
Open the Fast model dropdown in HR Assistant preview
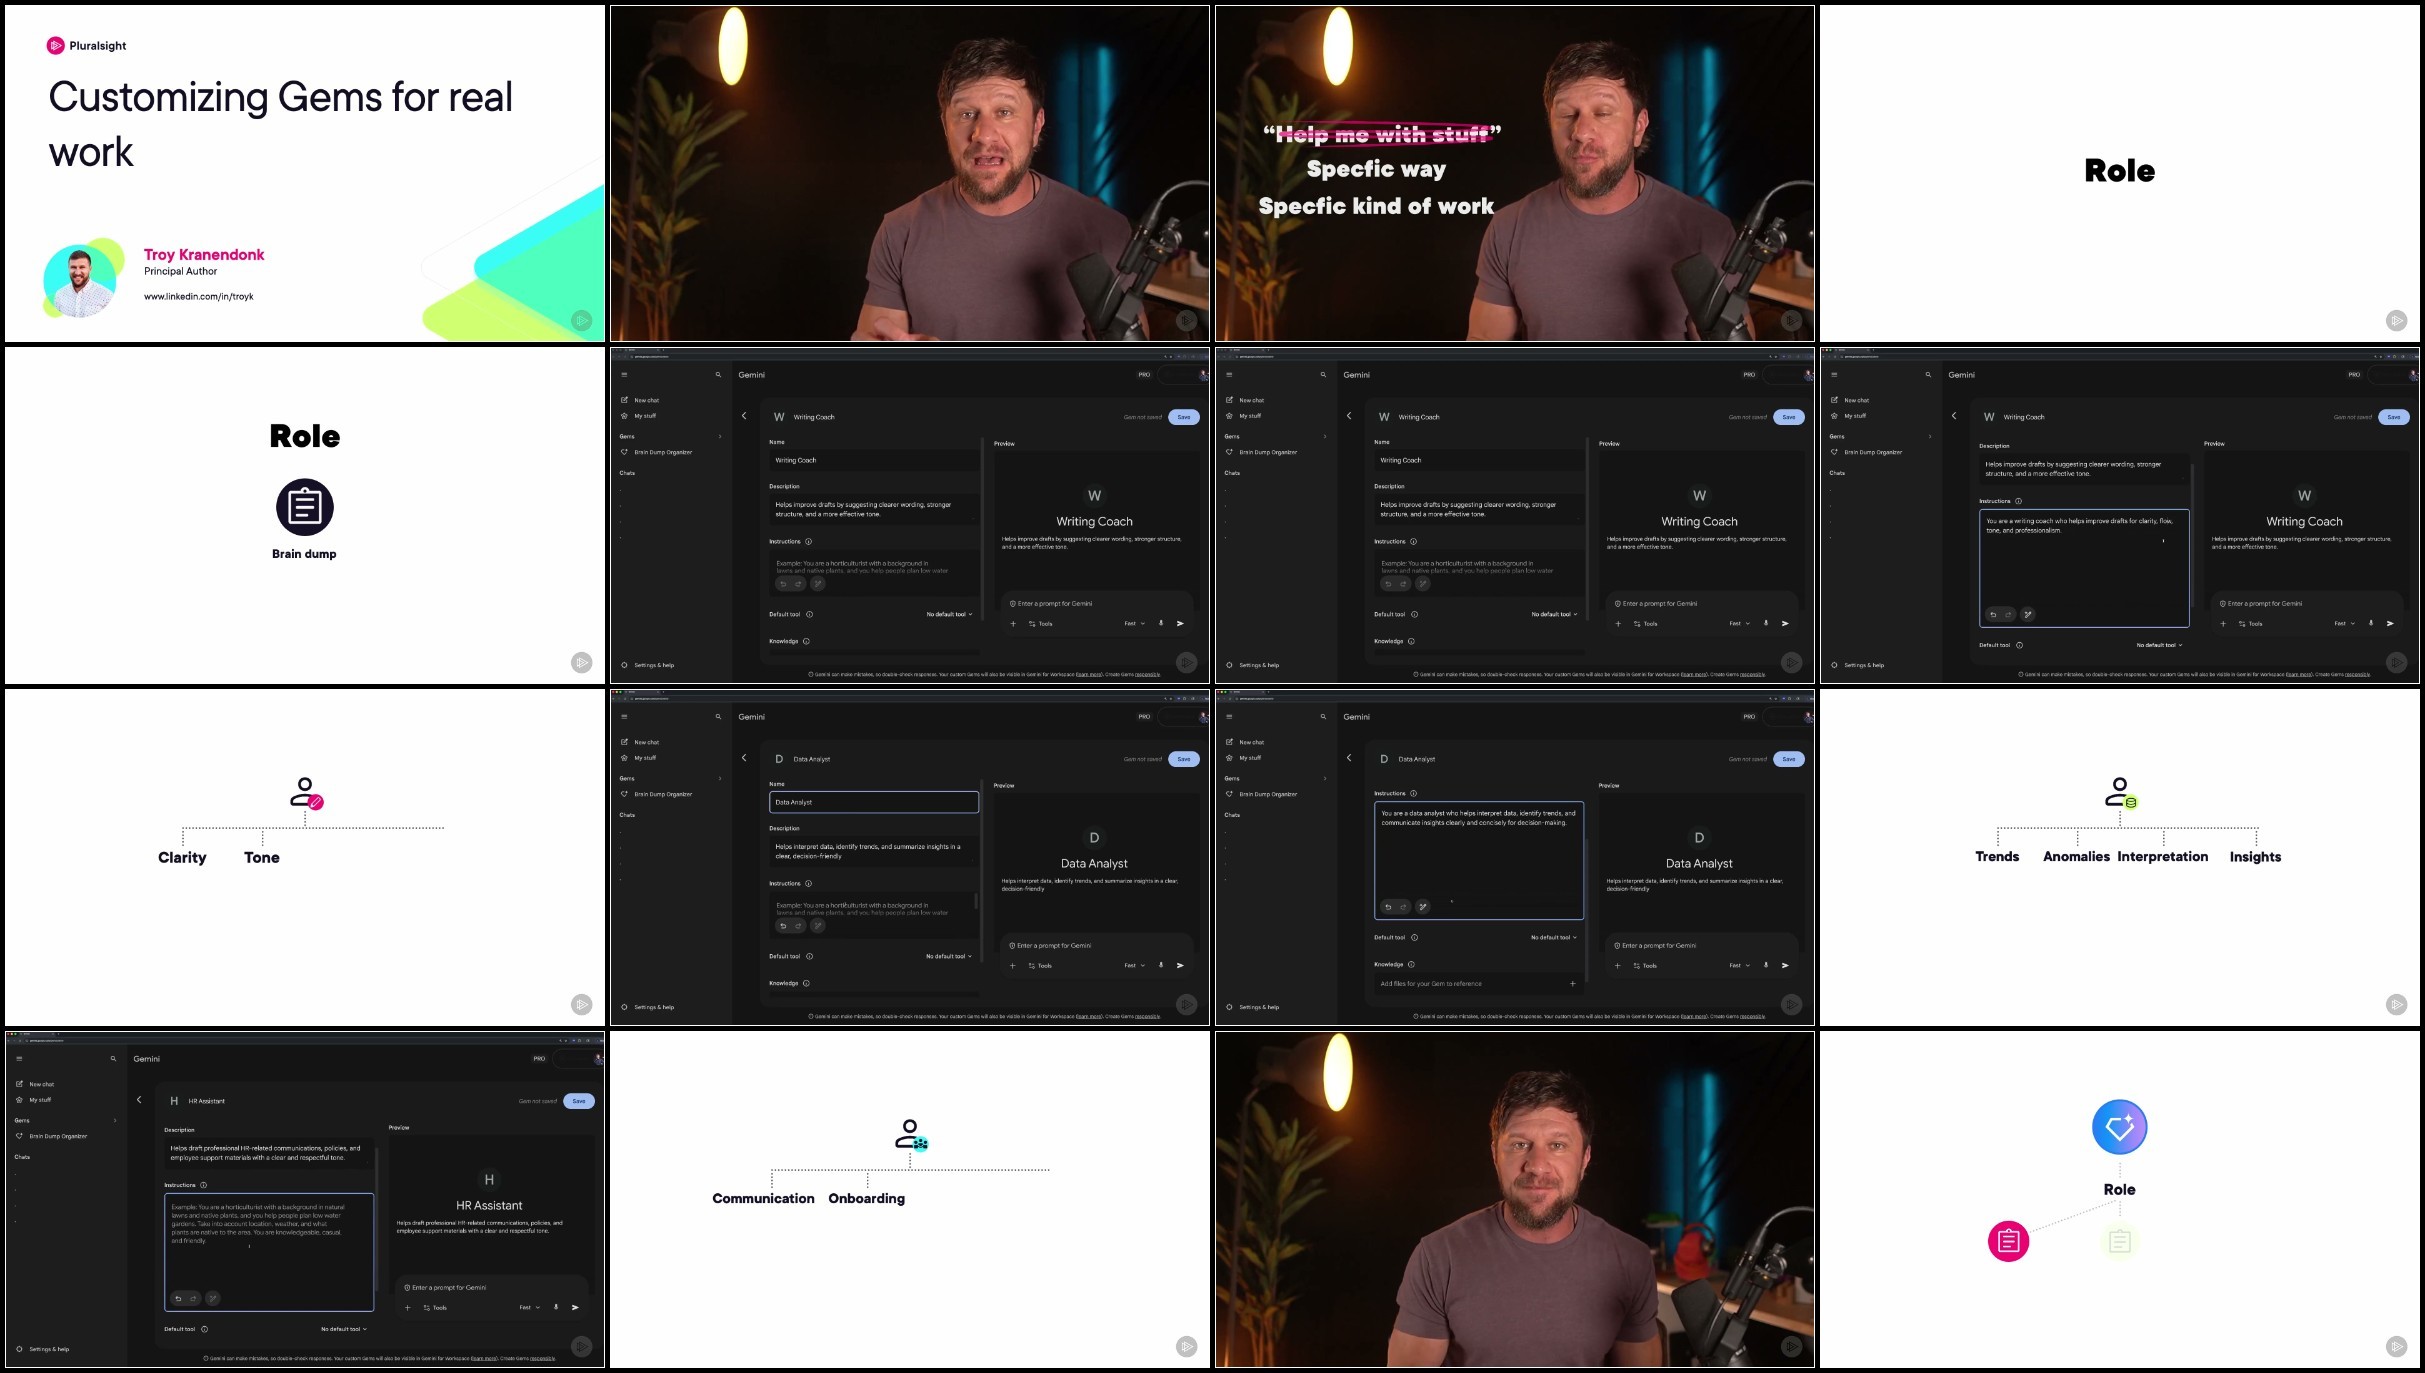click(529, 1307)
